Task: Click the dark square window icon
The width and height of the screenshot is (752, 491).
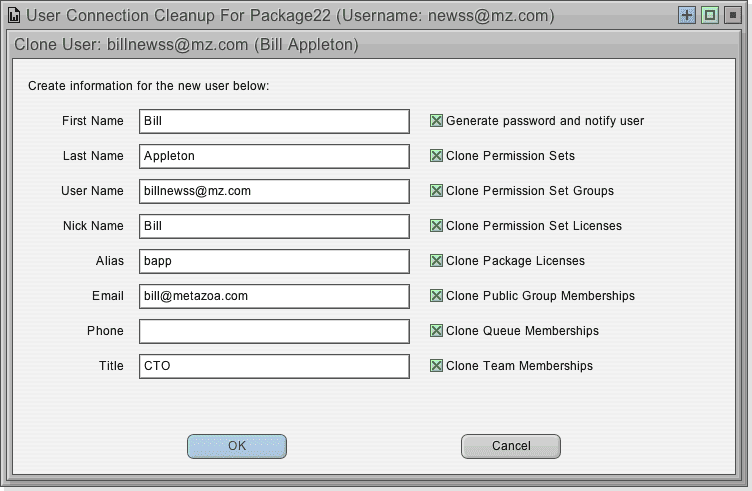Action: 733,15
